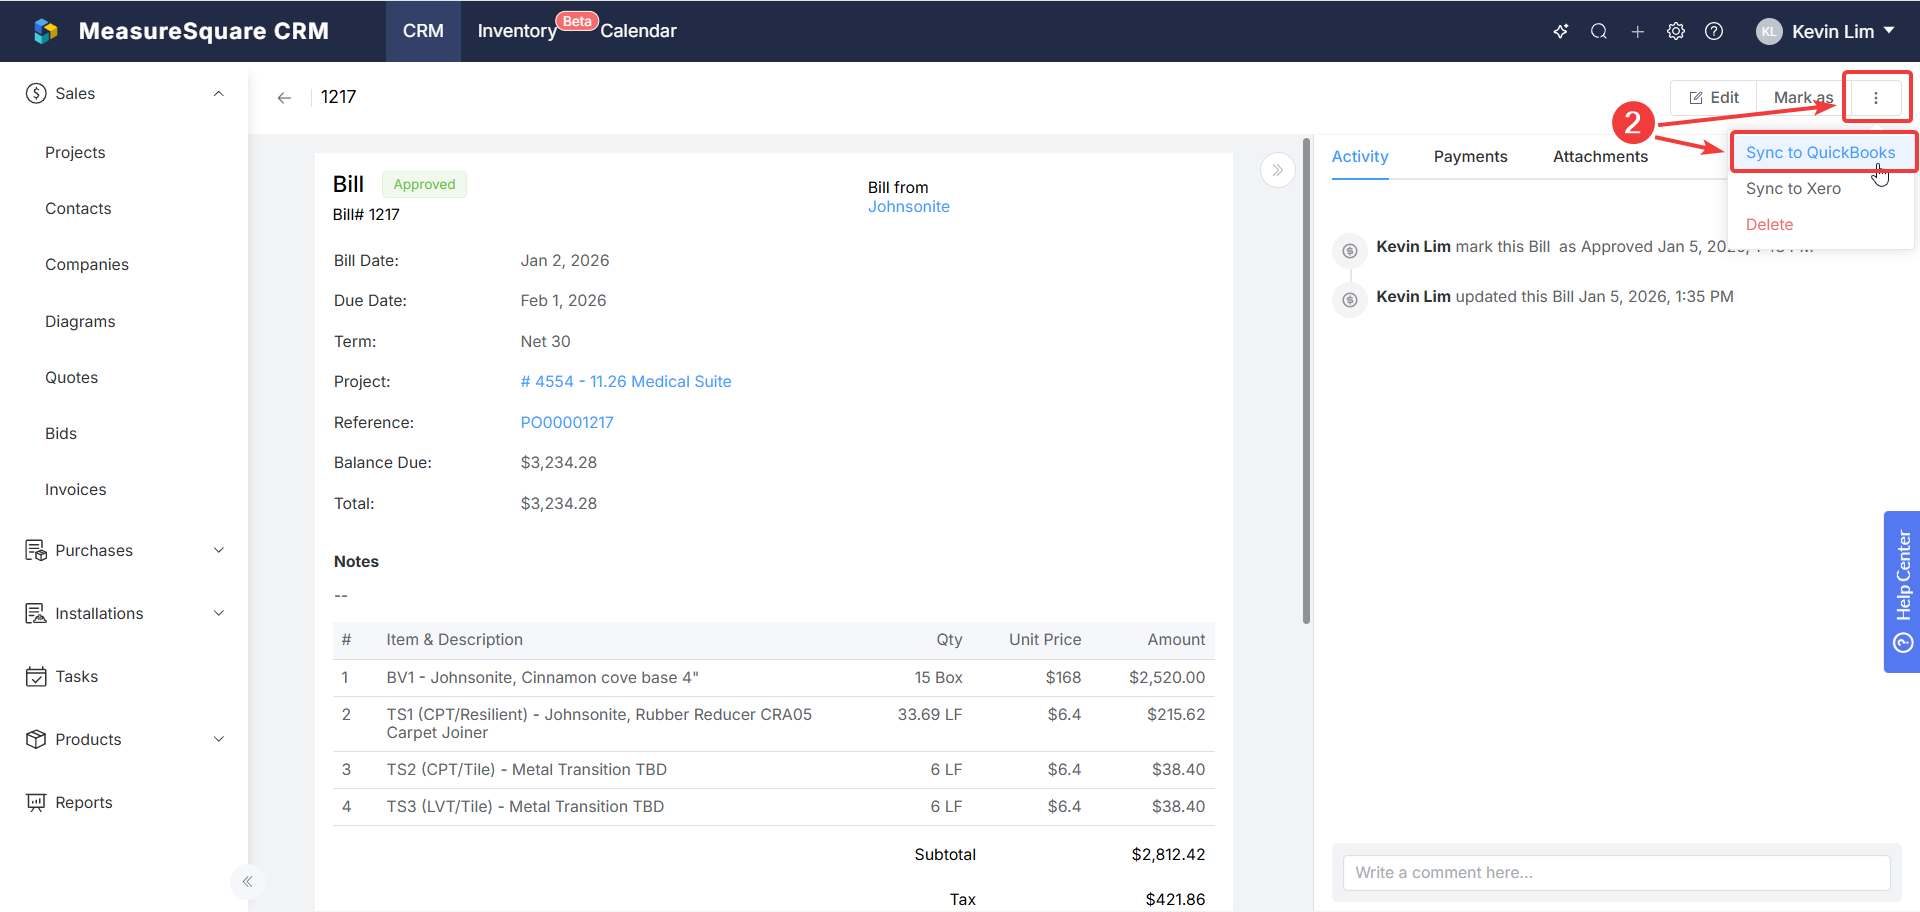1920x912 pixels.
Task: Open Invoices in the sidebar
Action: pyautogui.click(x=75, y=489)
